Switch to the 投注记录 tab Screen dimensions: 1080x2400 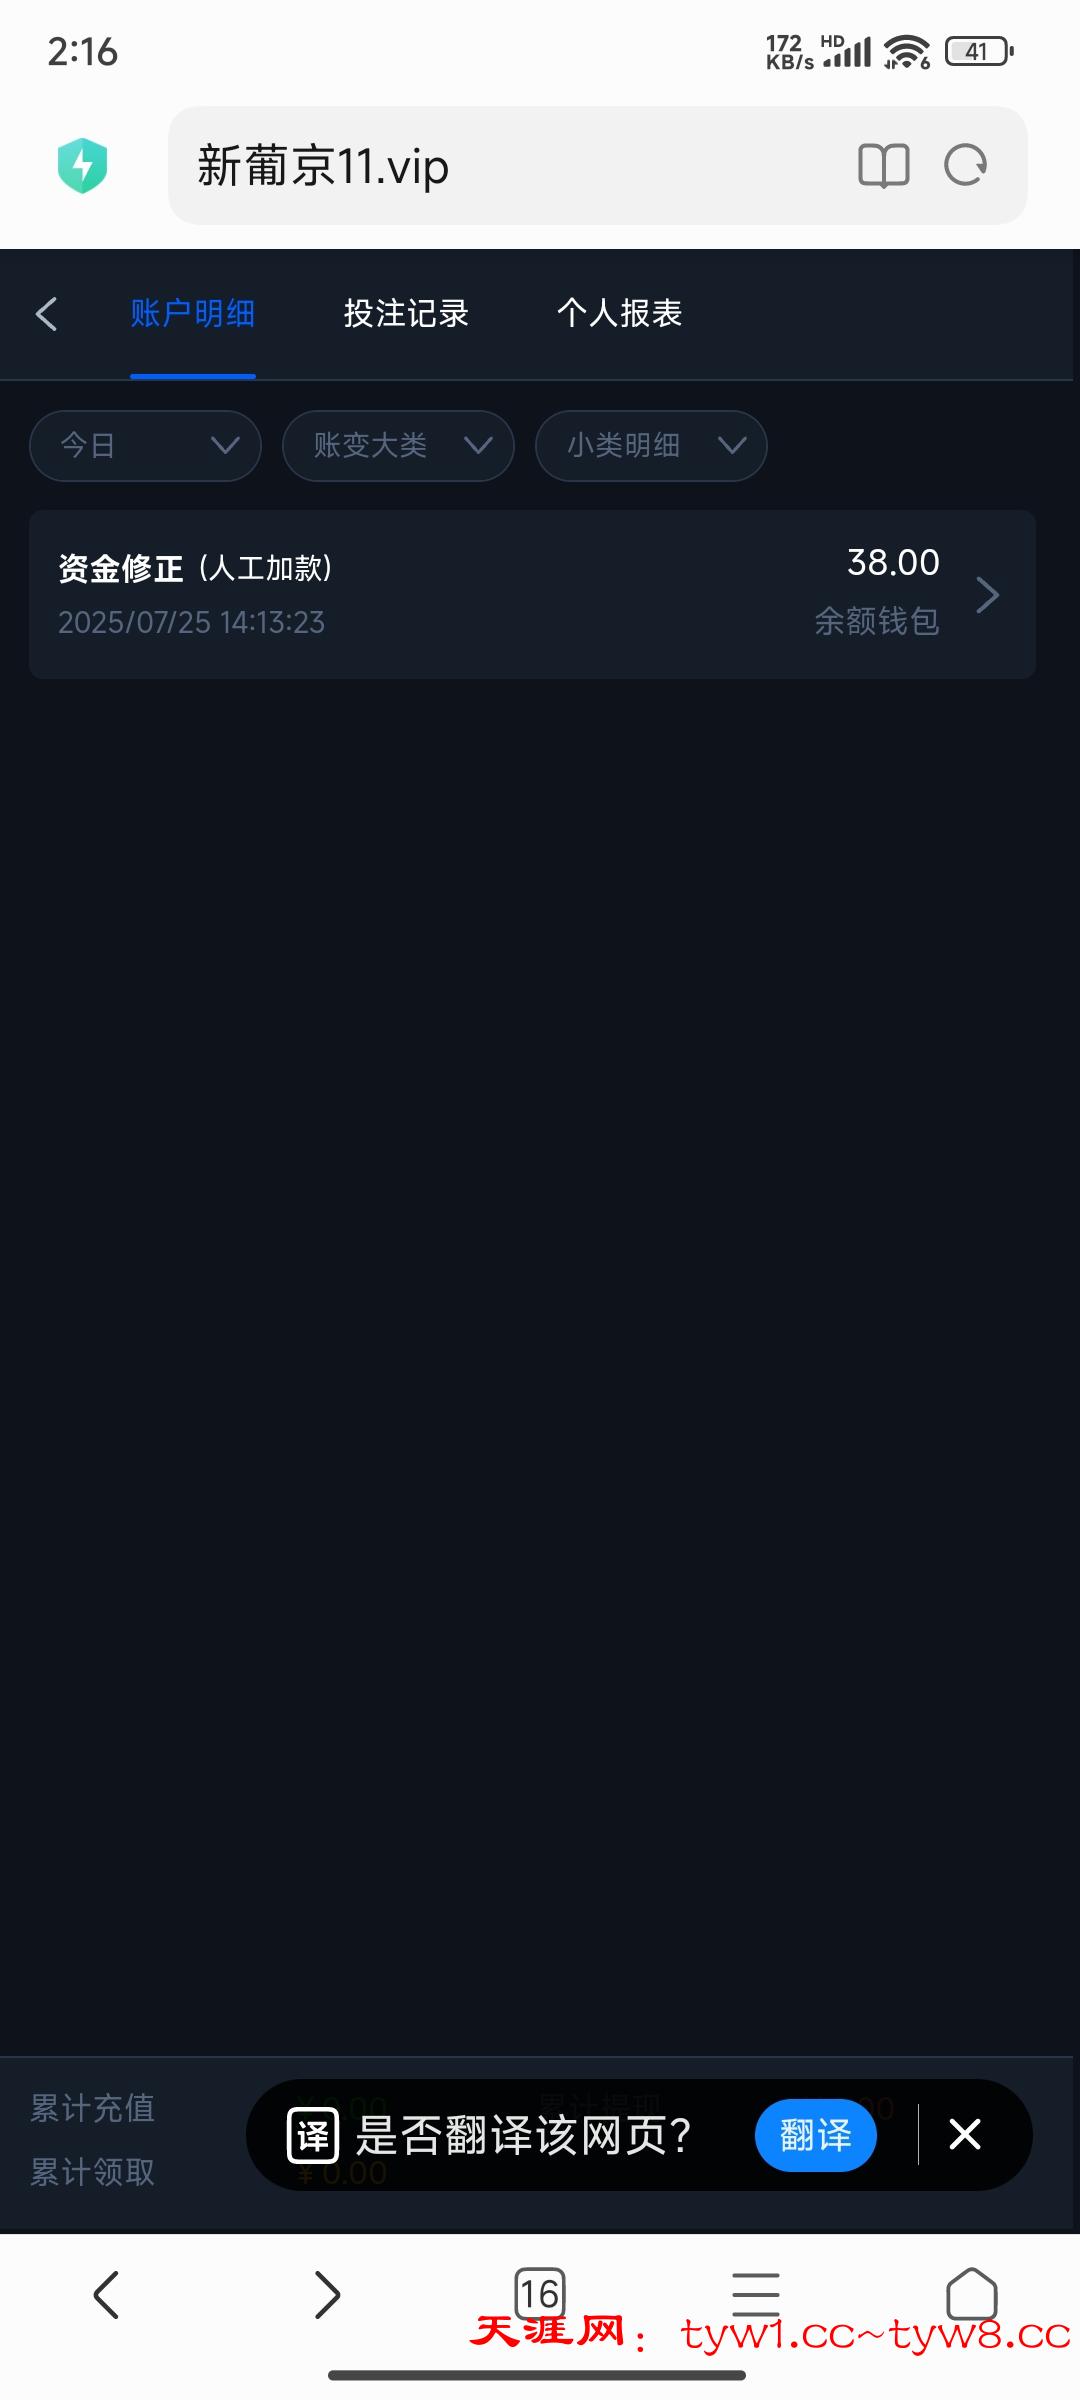coord(406,313)
